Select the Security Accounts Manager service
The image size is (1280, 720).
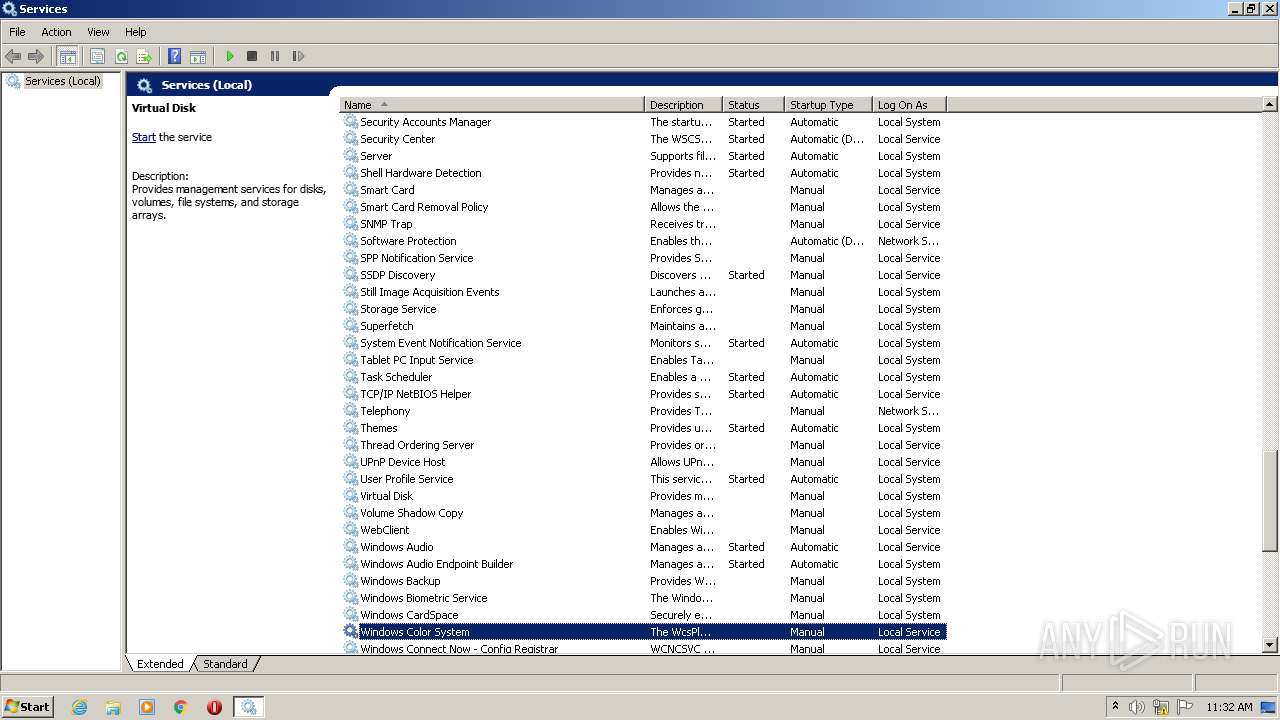pos(643,122)
